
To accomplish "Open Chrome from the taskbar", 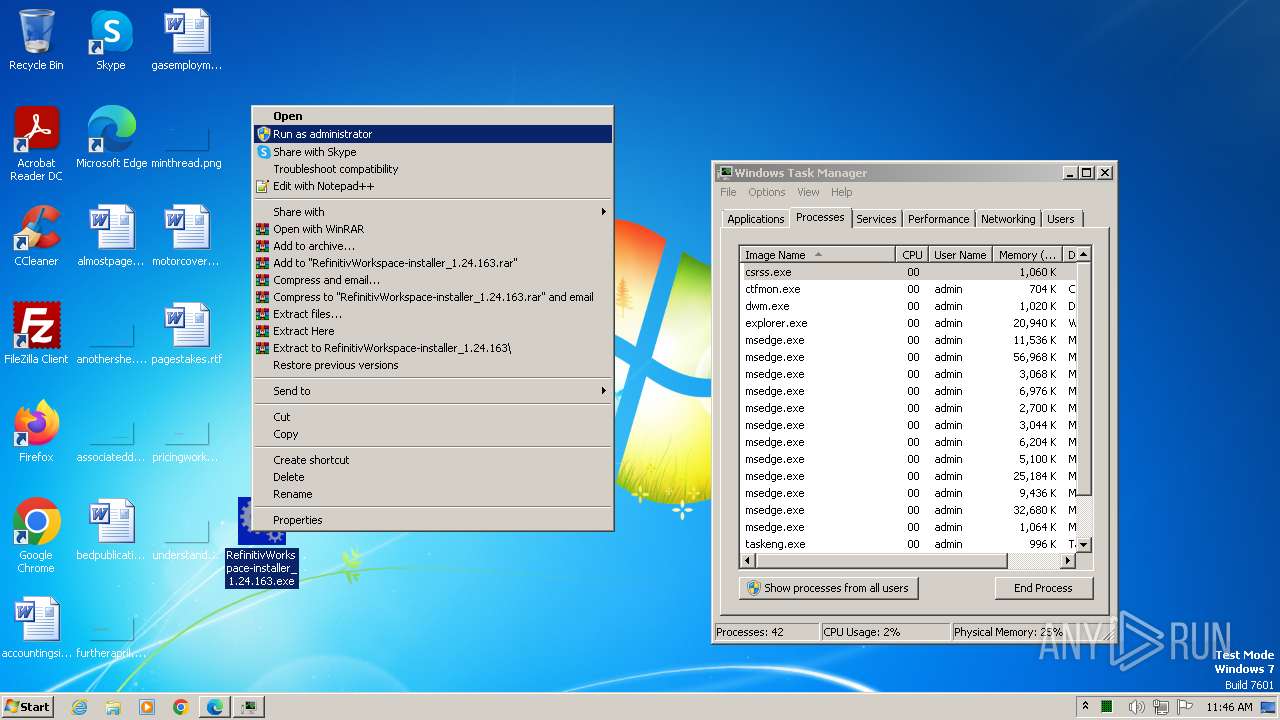I will tap(180, 707).
